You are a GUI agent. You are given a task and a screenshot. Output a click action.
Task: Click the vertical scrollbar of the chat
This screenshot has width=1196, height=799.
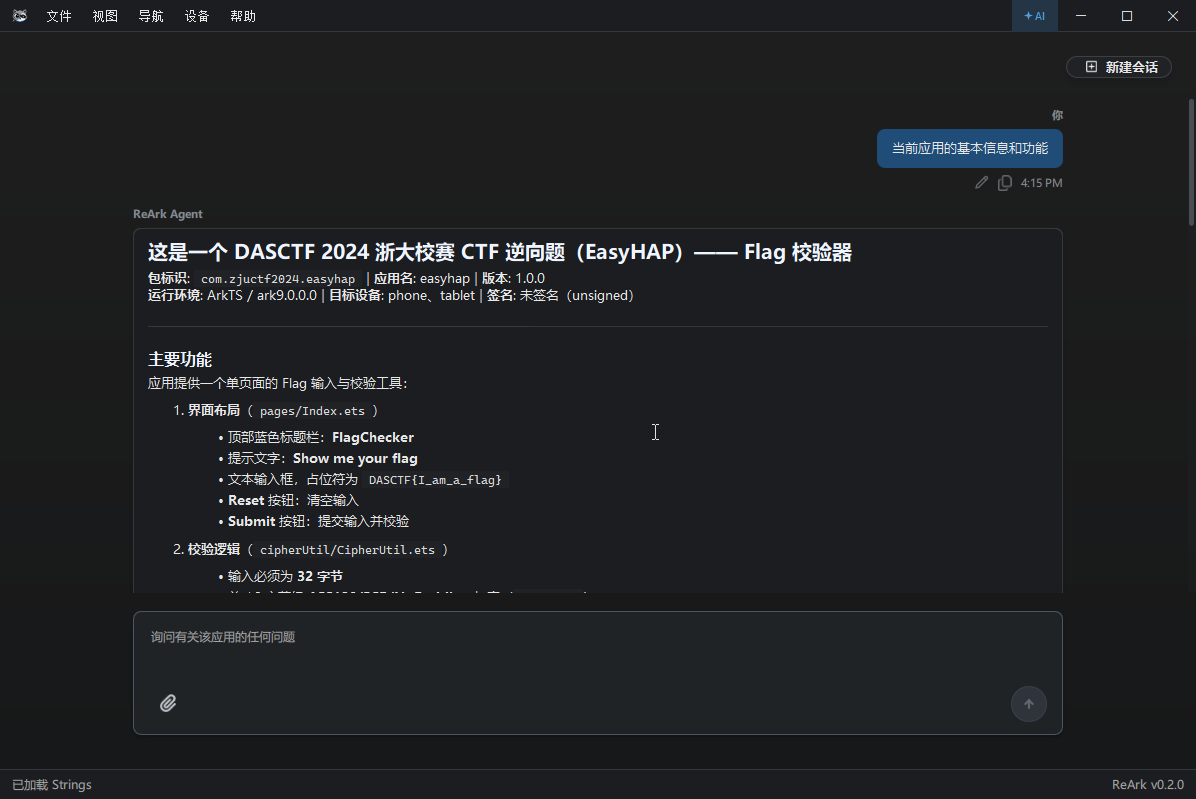click(1191, 162)
